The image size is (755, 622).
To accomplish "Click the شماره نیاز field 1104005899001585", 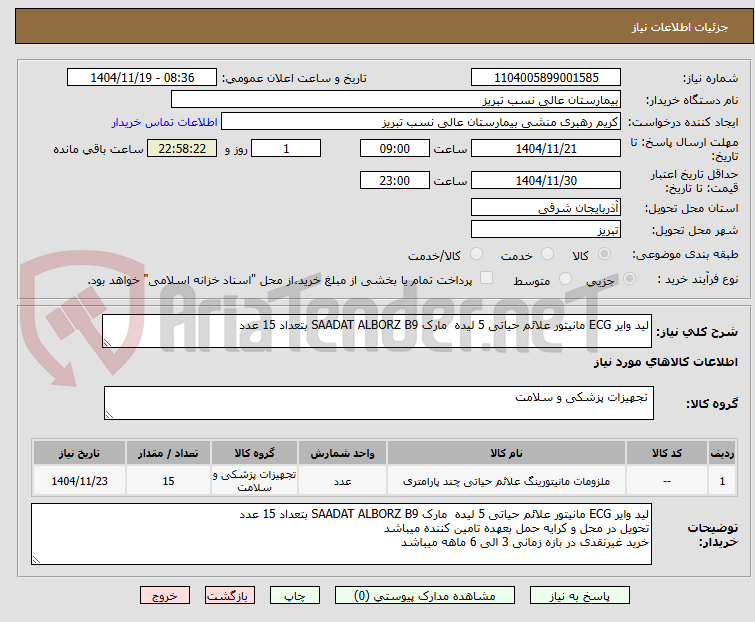I will pyautogui.click(x=546, y=78).
